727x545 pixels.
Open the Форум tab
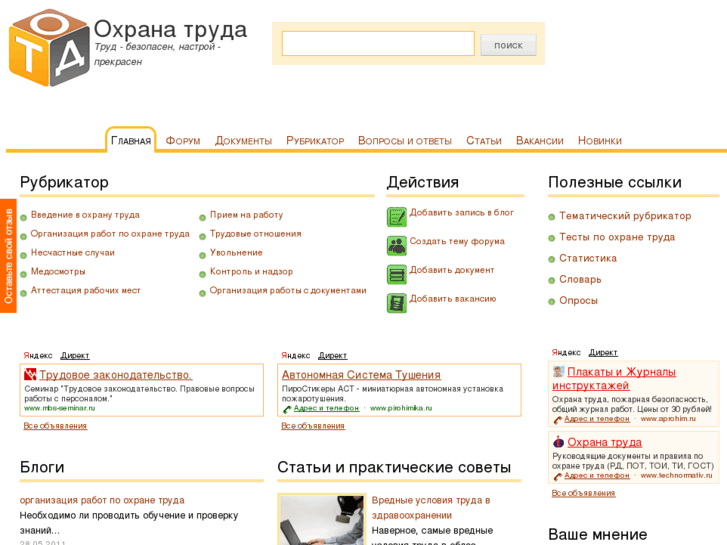183,141
